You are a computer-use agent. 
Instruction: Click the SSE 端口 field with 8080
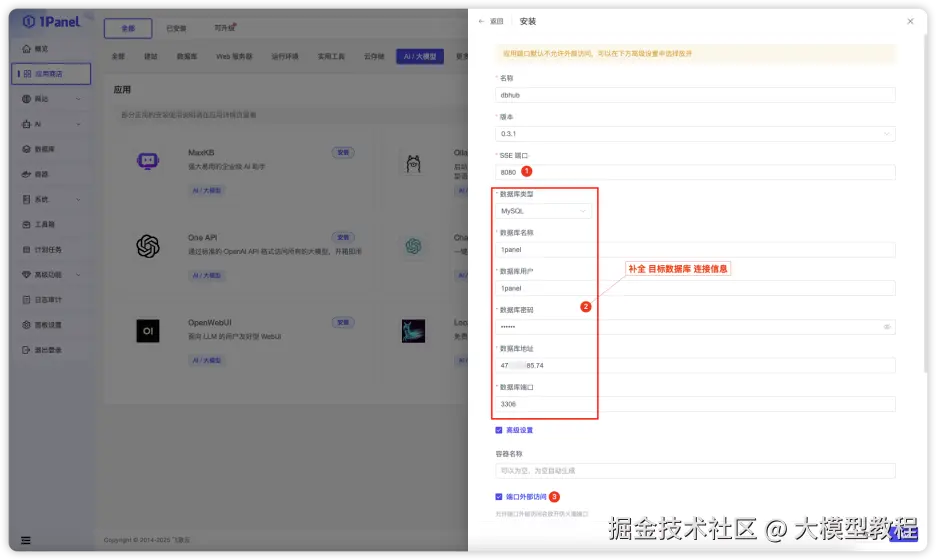[695, 172]
